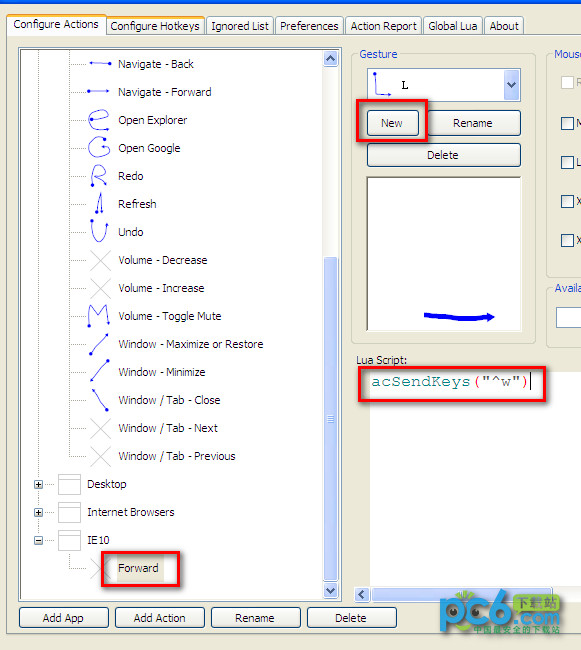
Task: Click the Volume Toggle Mute M gesture icon
Action: pos(99,315)
